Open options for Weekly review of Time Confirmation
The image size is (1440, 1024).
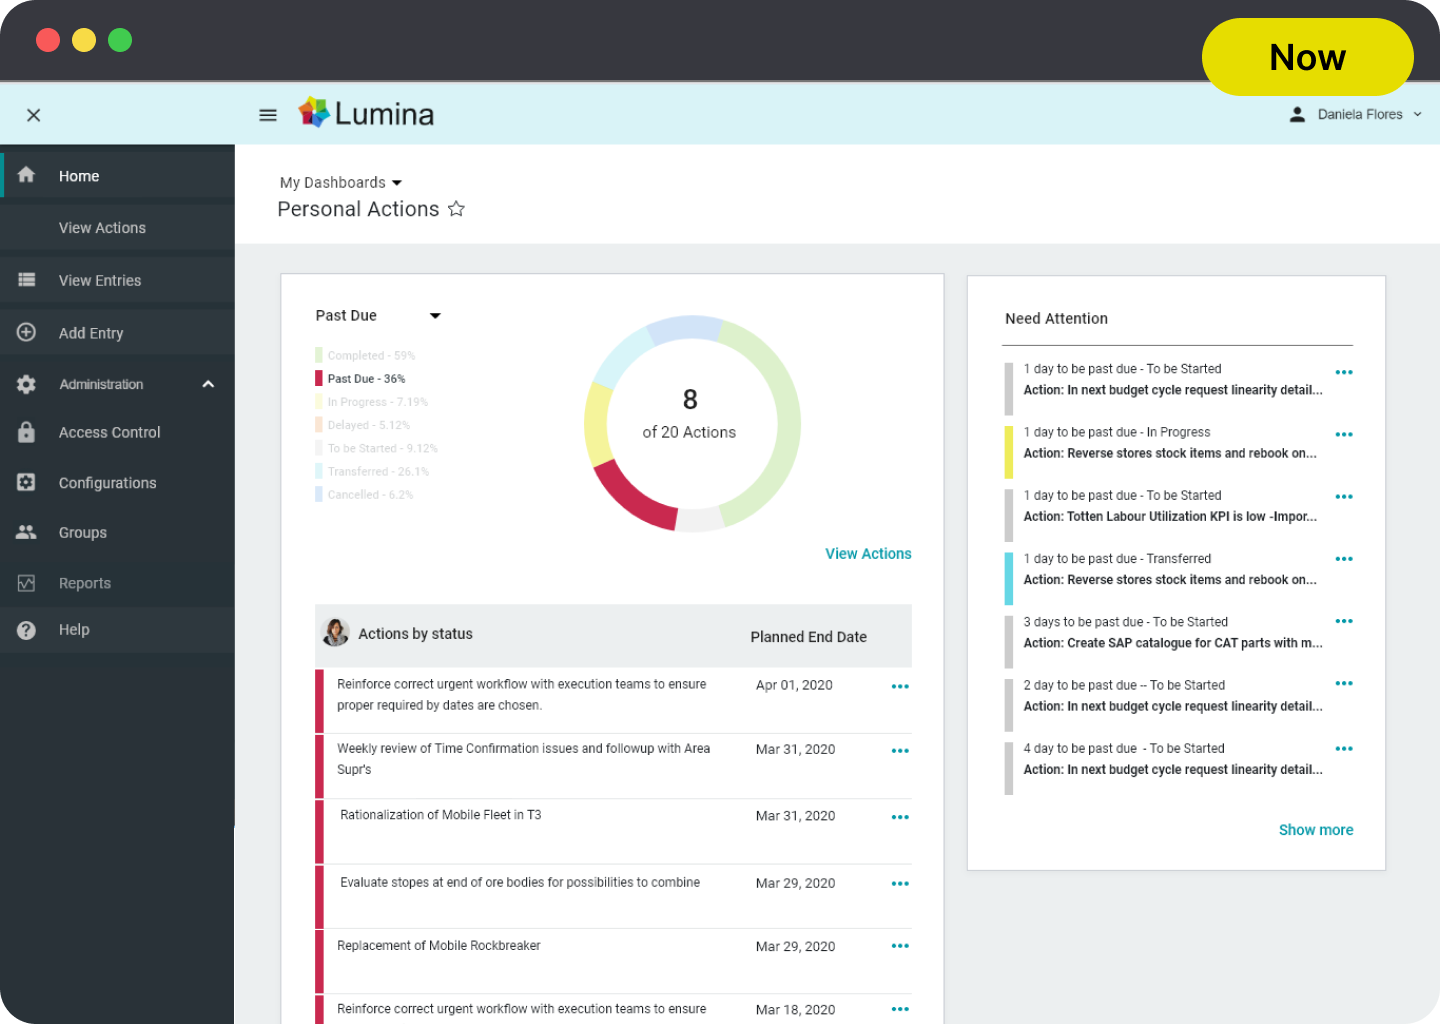[900, 750]
